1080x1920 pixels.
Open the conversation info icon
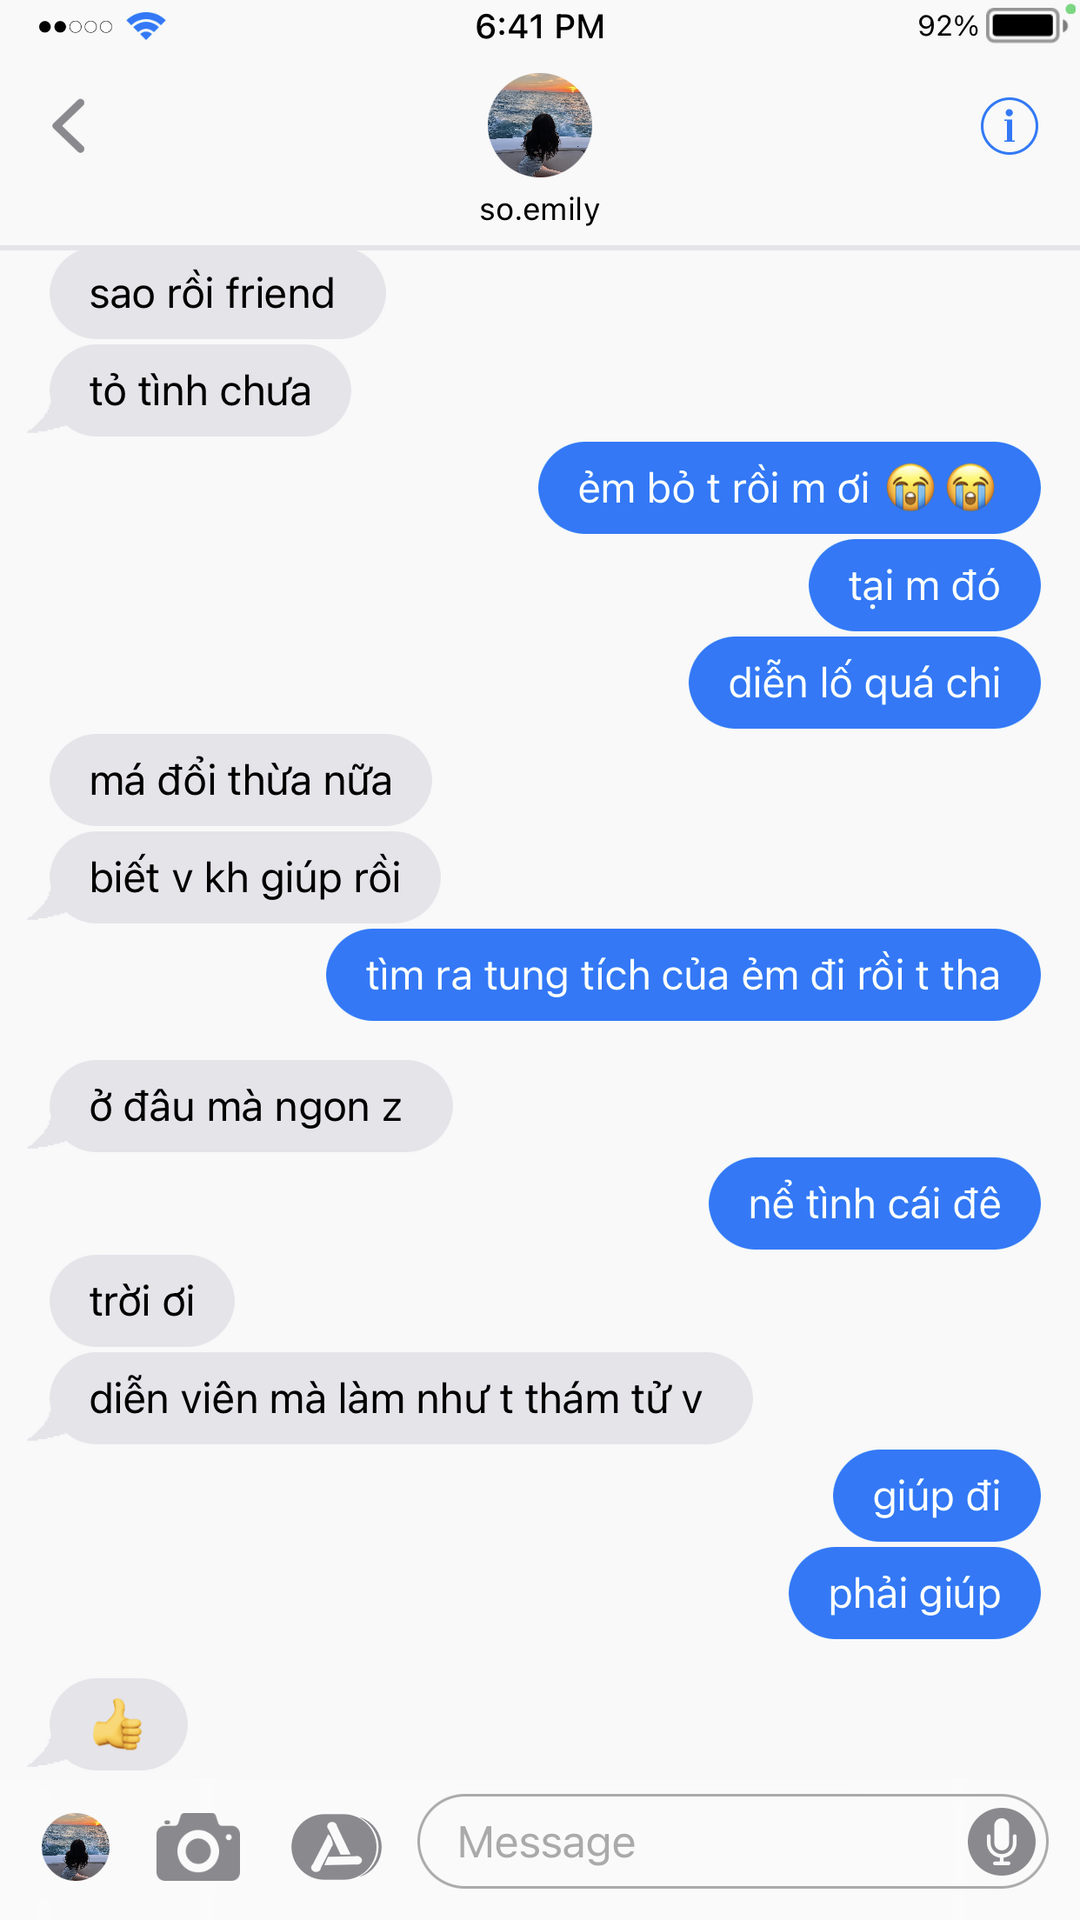point(1009,126)
